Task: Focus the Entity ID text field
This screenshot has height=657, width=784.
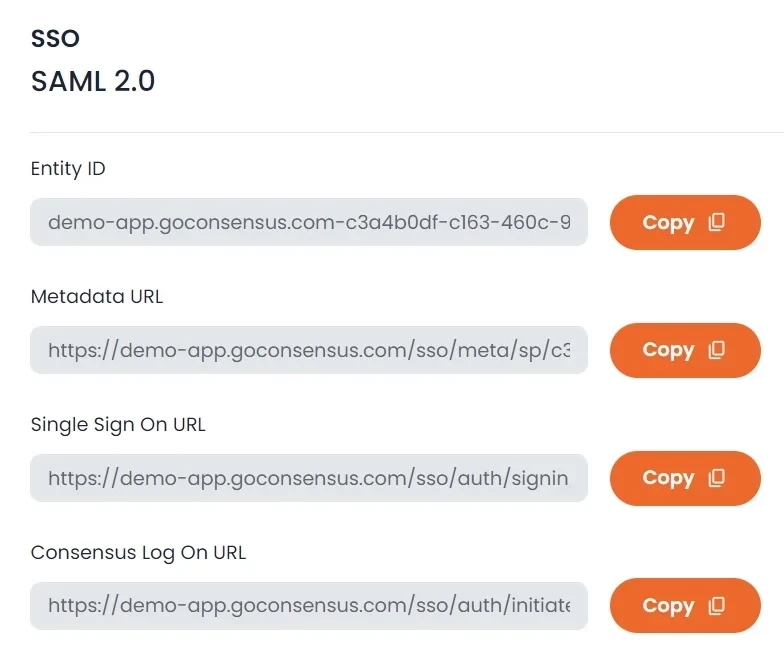Action: [308, 222]
